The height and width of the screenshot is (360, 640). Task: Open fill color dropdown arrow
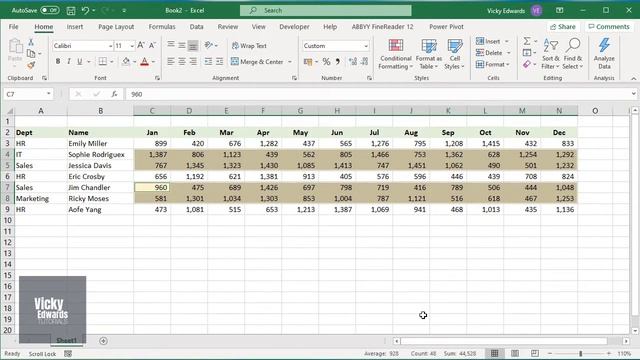coord(134,62)
